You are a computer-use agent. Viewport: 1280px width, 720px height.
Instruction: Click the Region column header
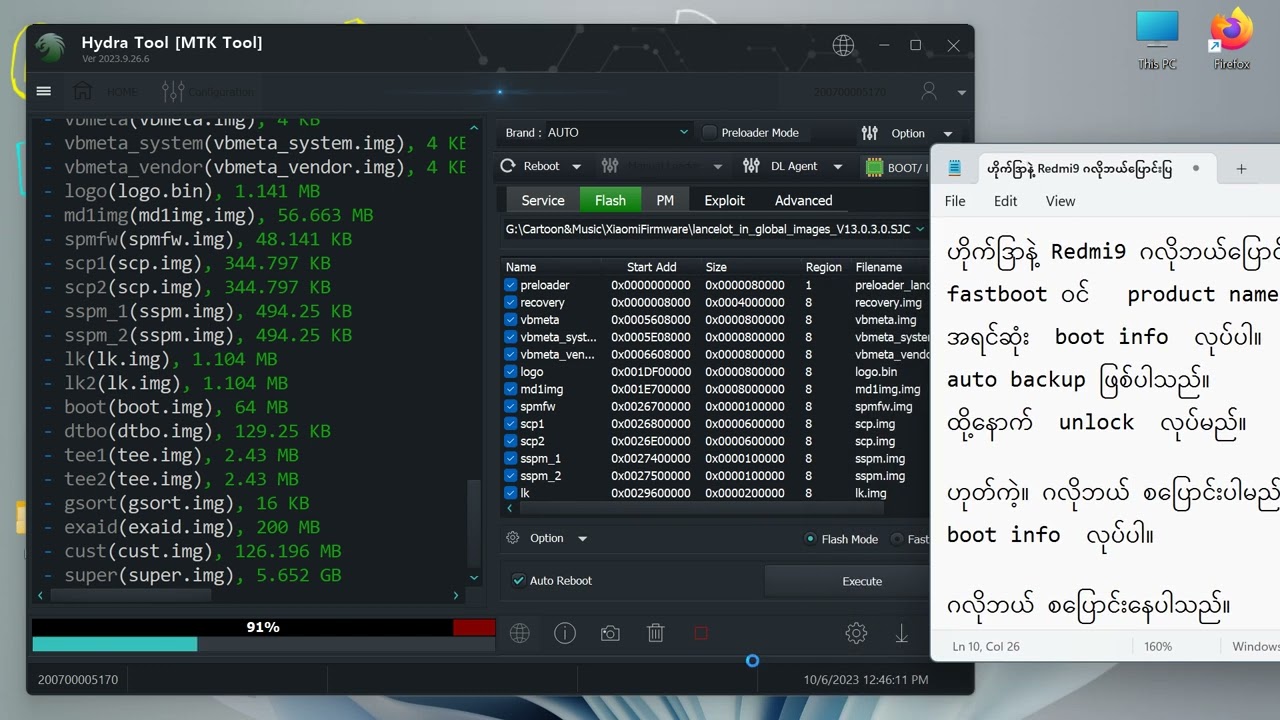click(824, 267)
